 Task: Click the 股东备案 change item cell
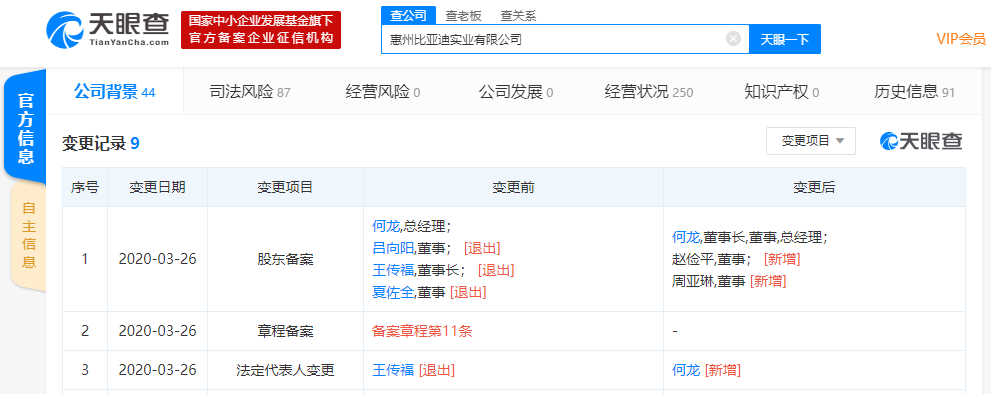[285, 259]
